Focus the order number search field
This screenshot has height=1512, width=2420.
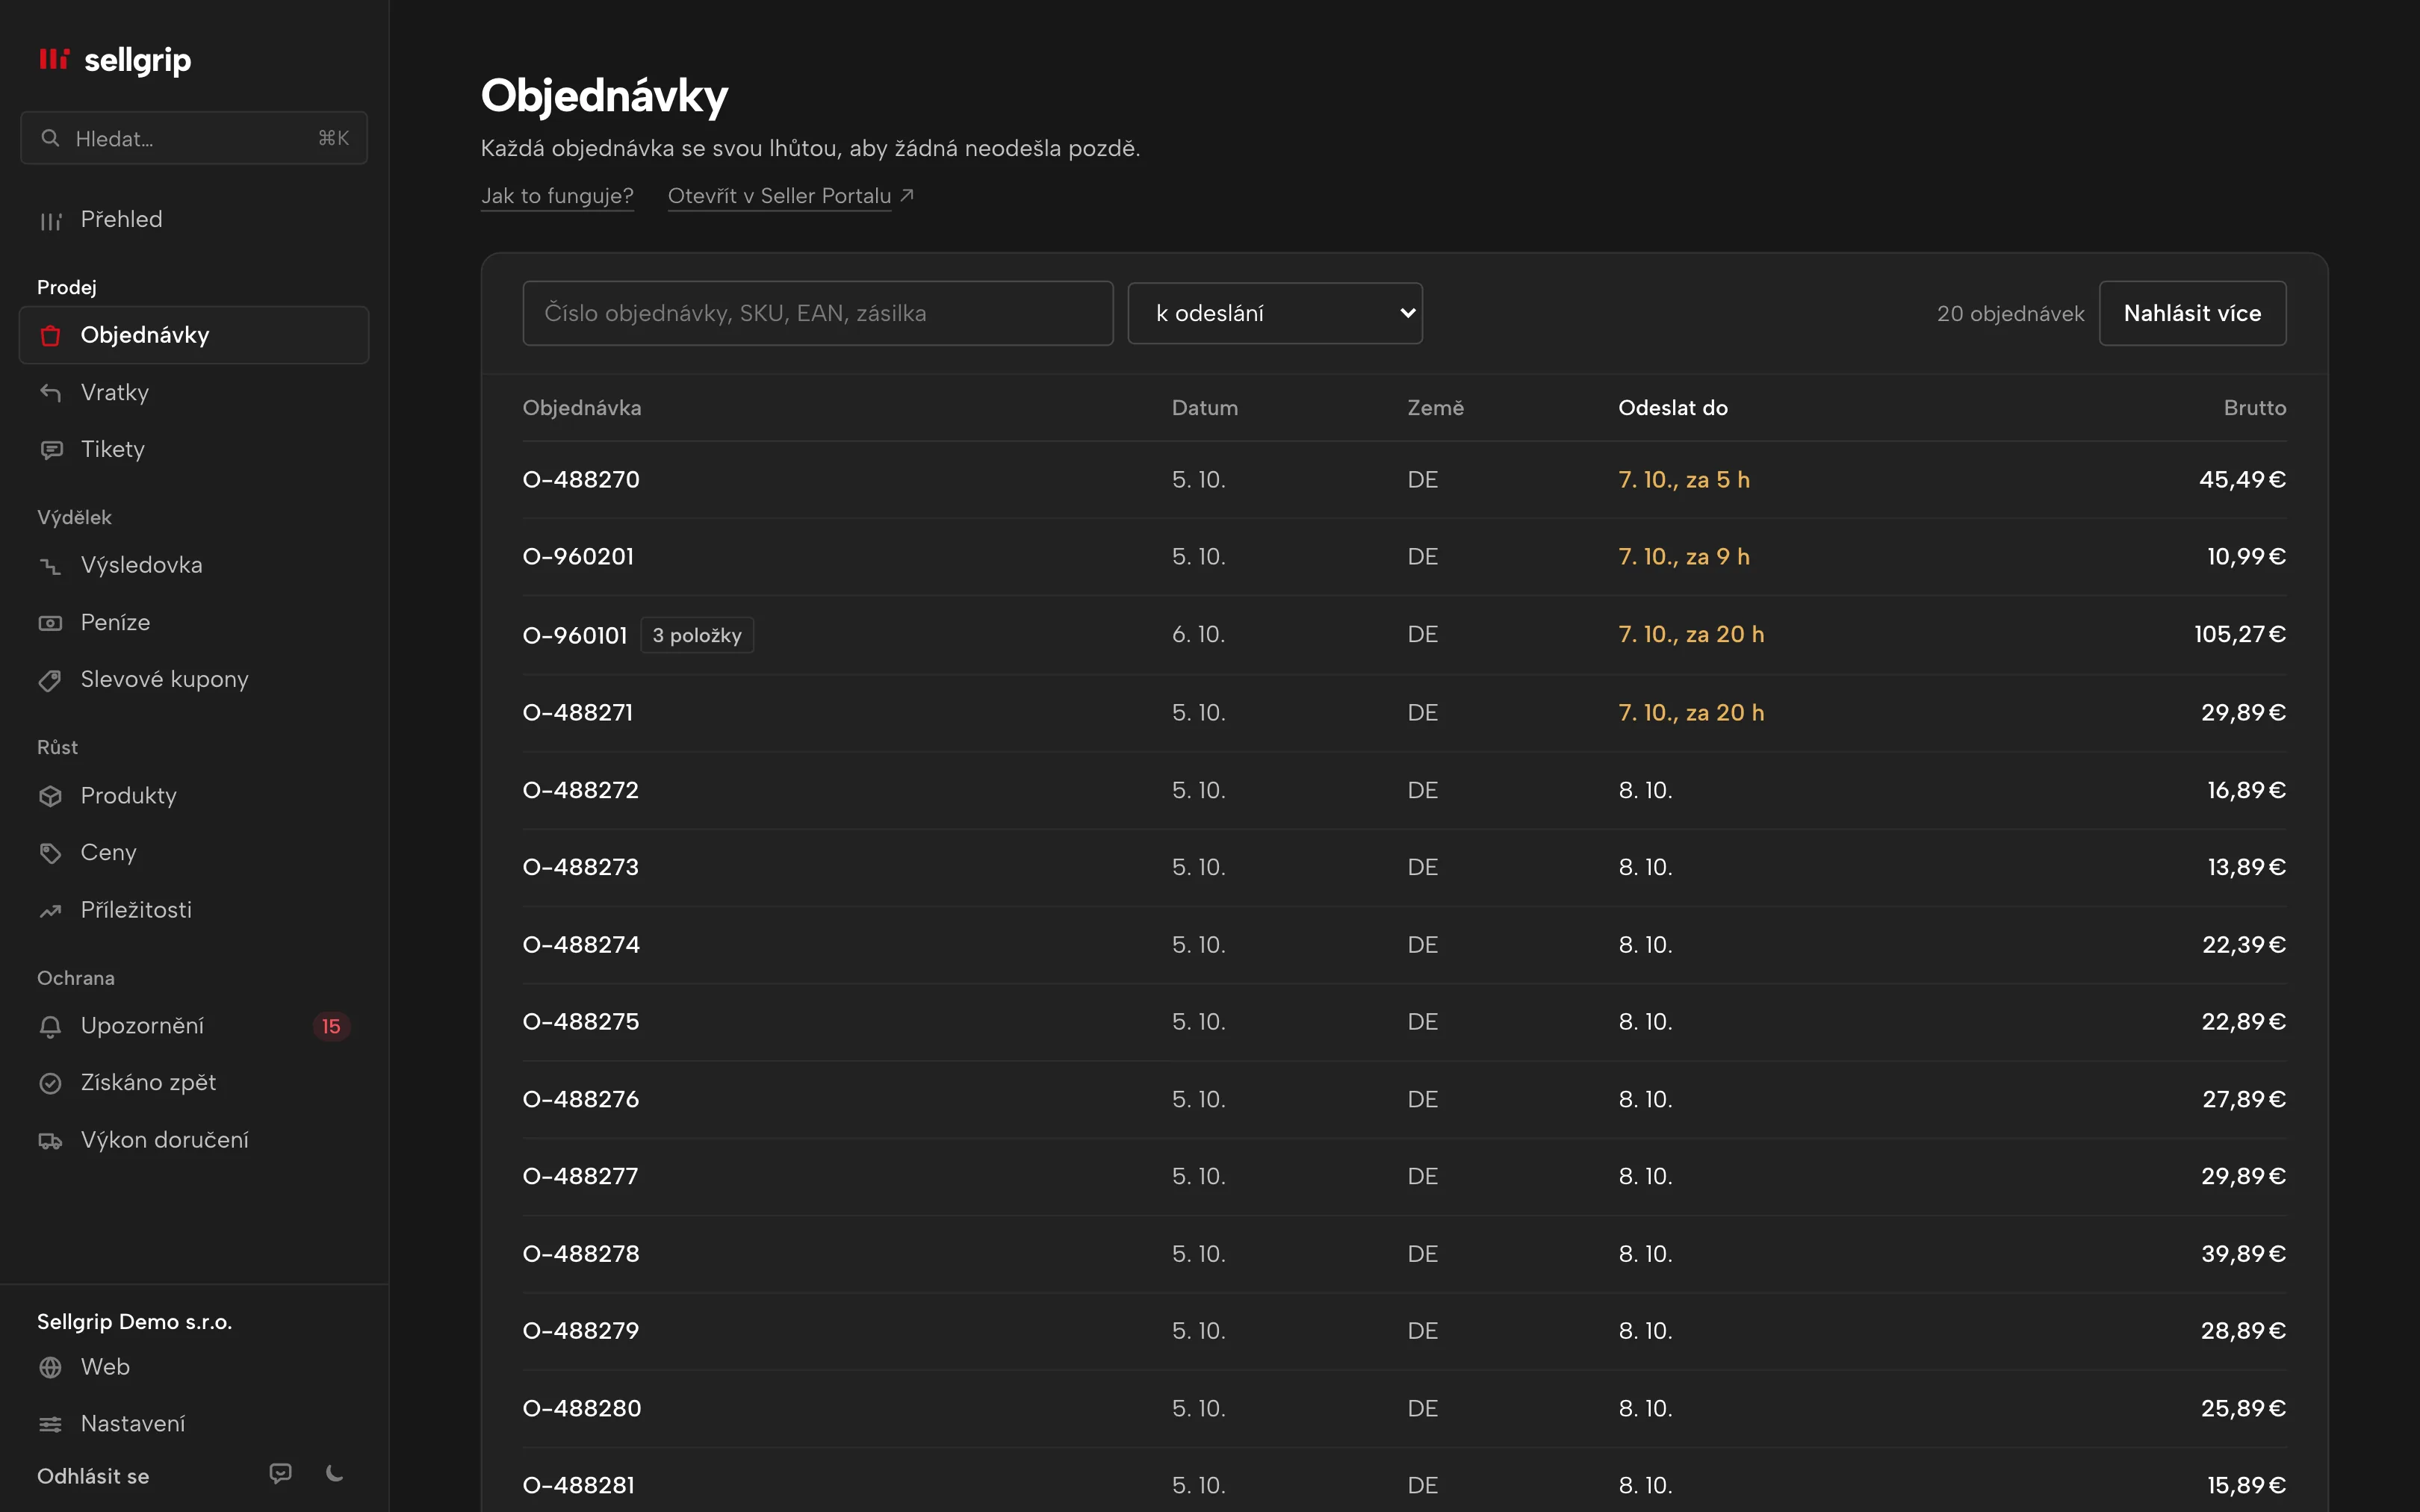[818, 313]
